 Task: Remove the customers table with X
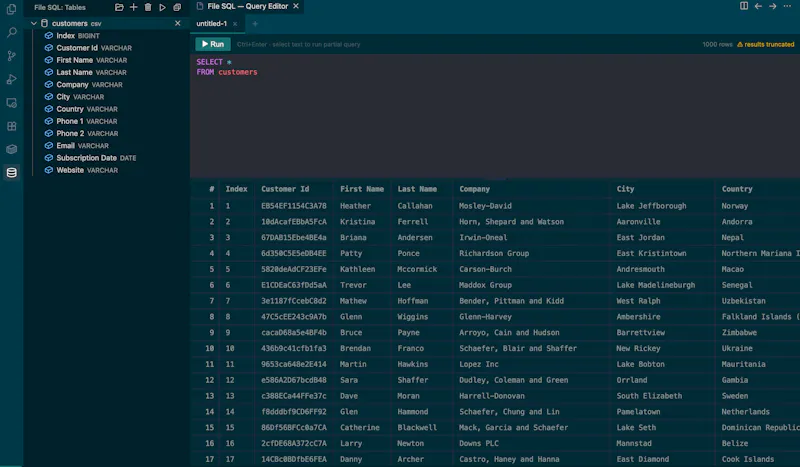178,23
